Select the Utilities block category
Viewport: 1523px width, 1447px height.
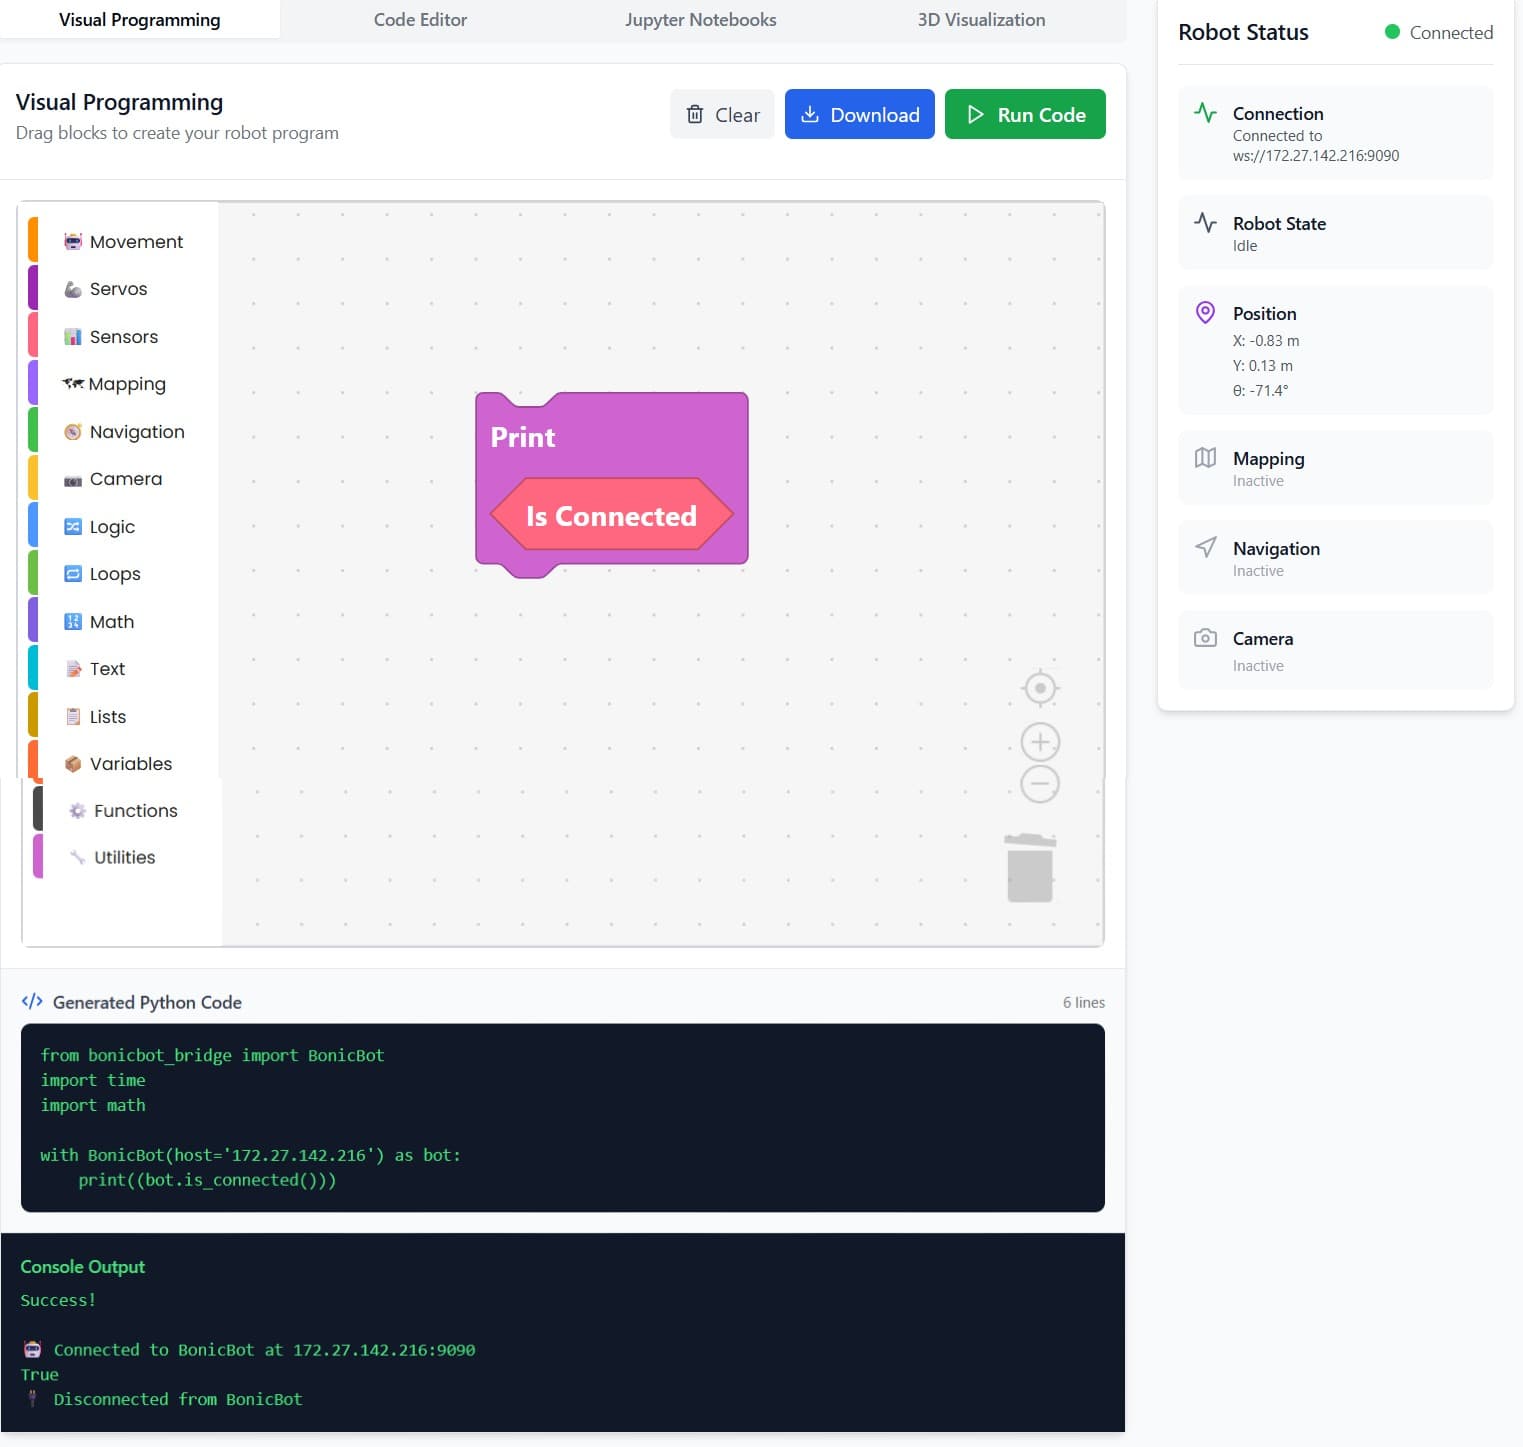click(x=124, y=858)
